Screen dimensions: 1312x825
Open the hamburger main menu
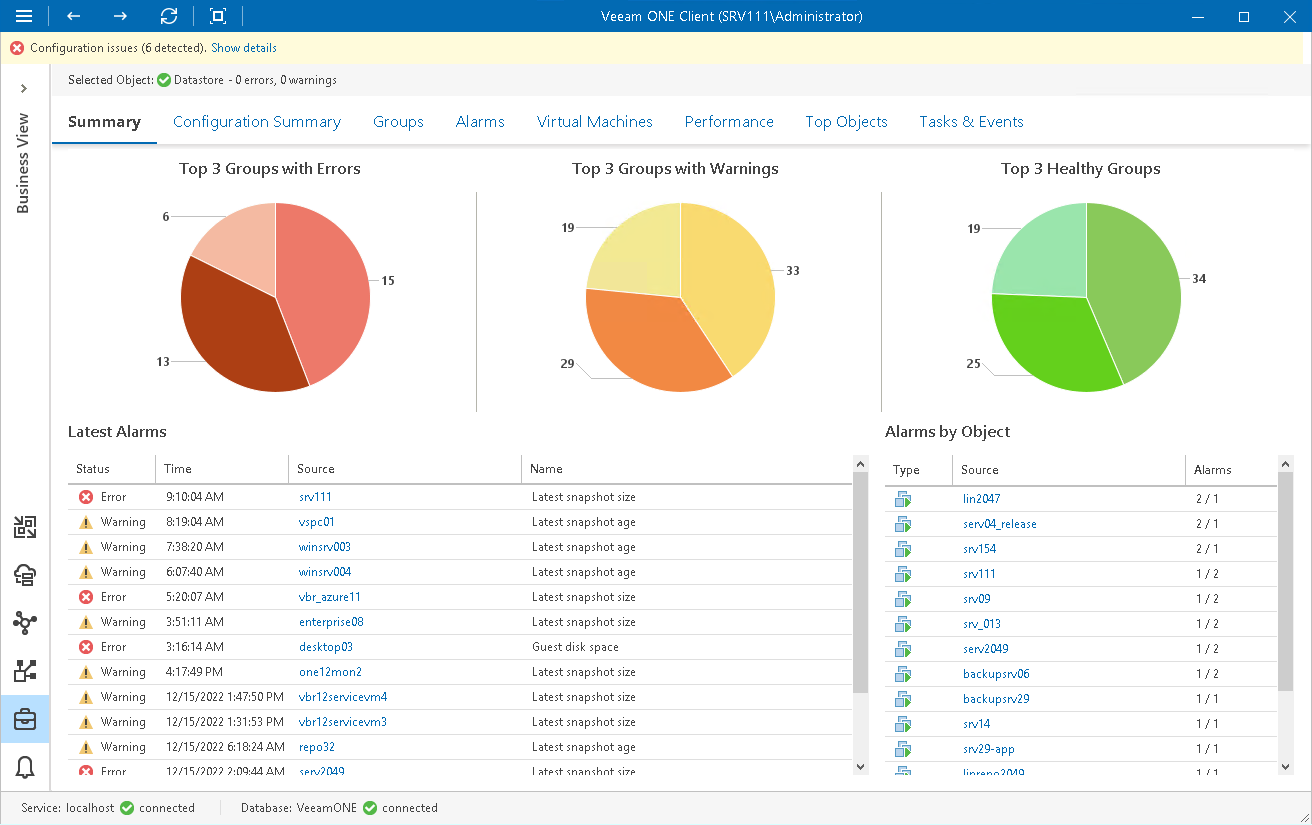point(24,16)
